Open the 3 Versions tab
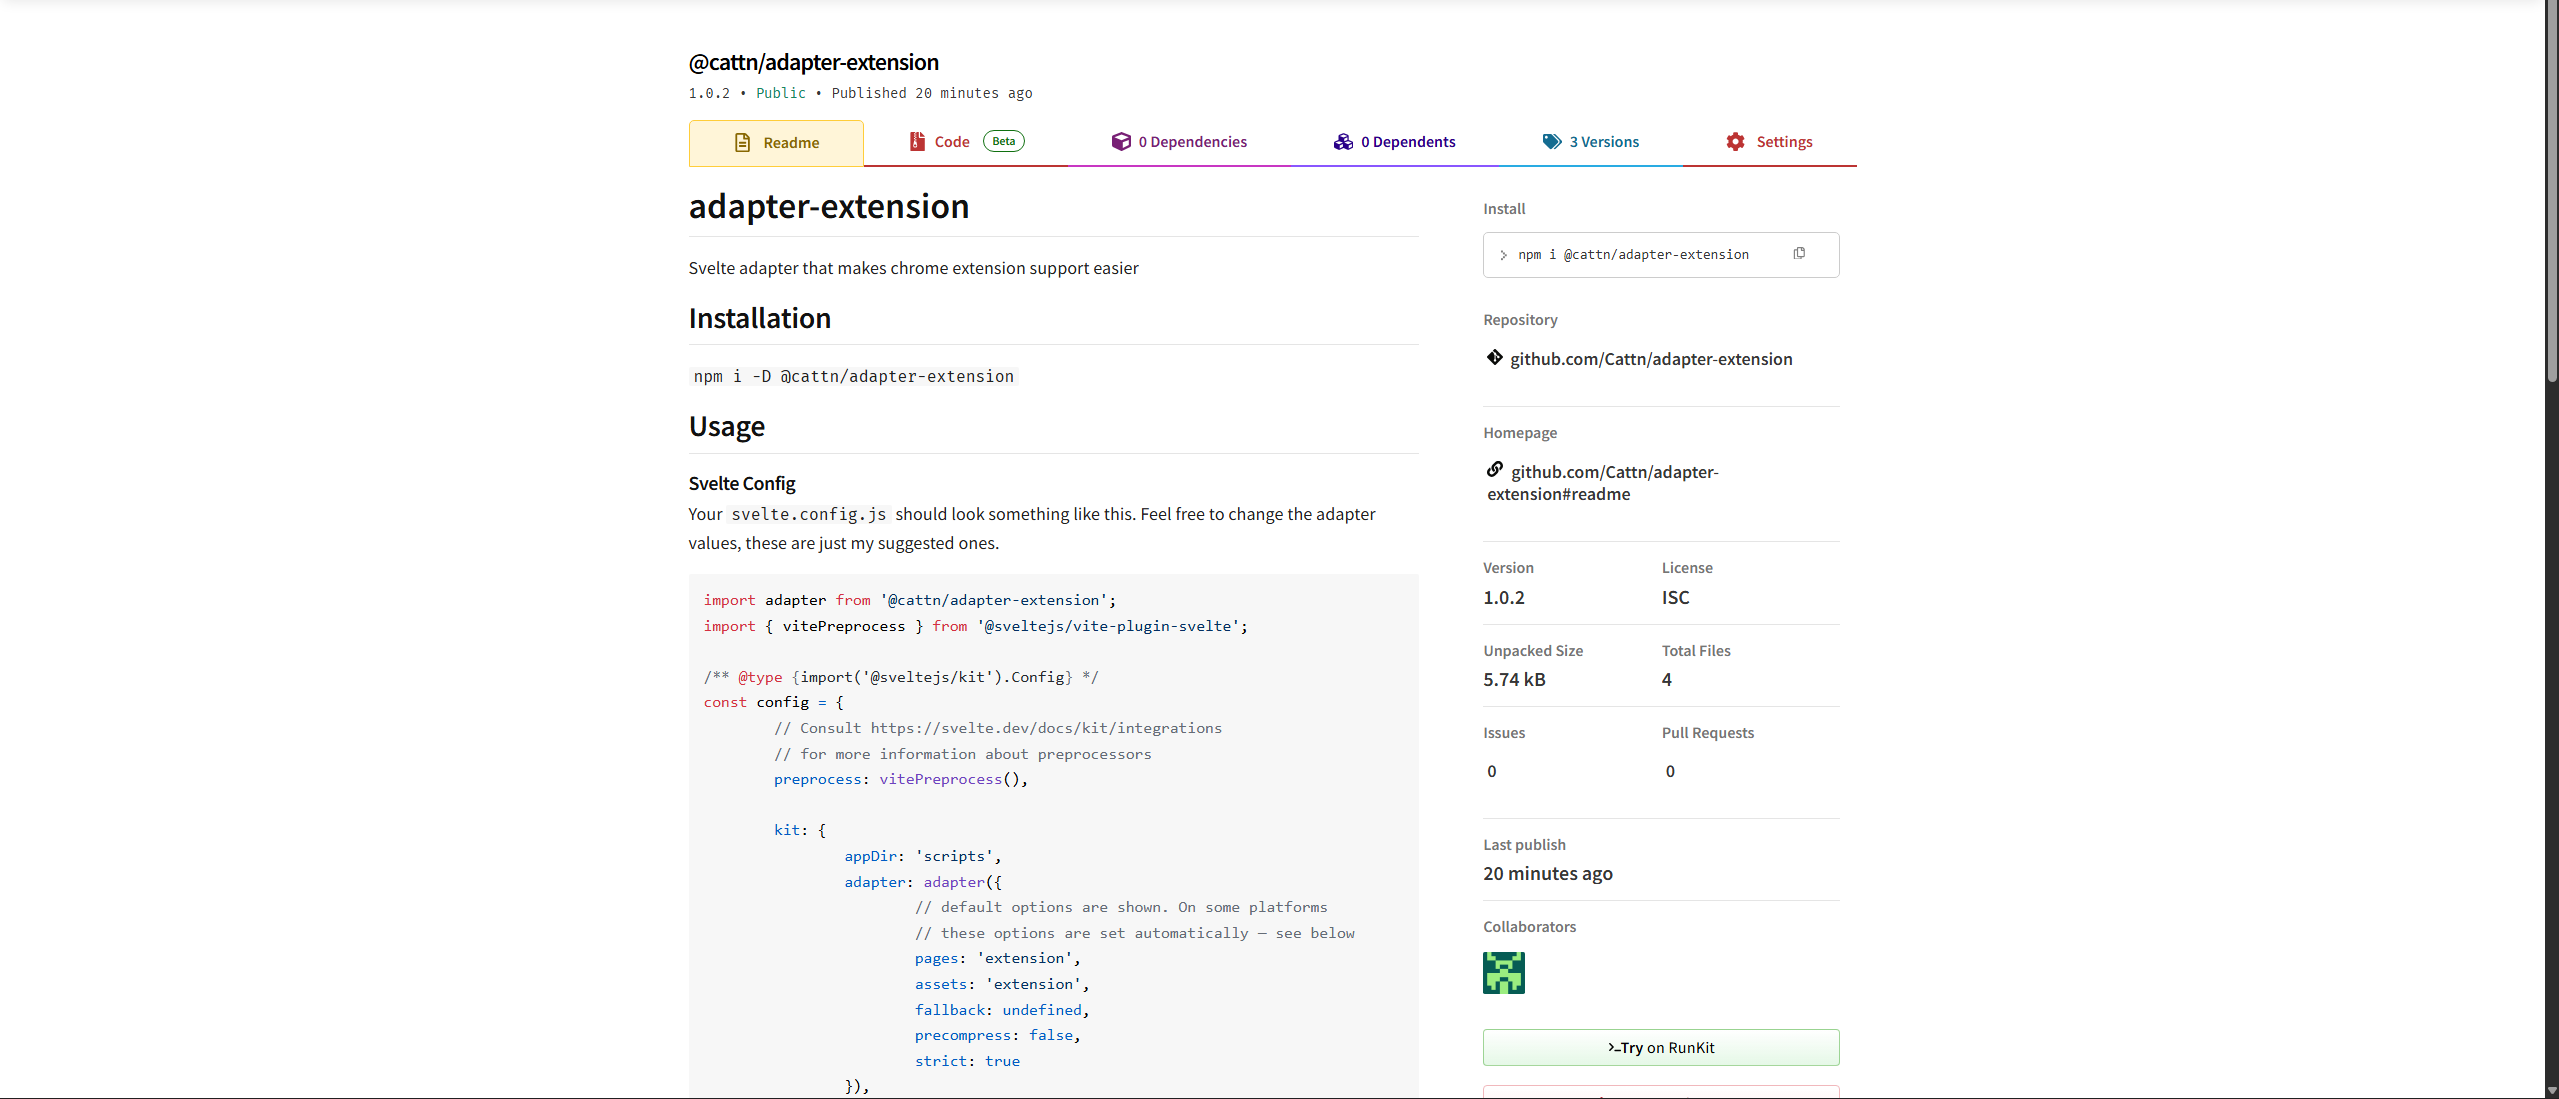 point(1602,141)
